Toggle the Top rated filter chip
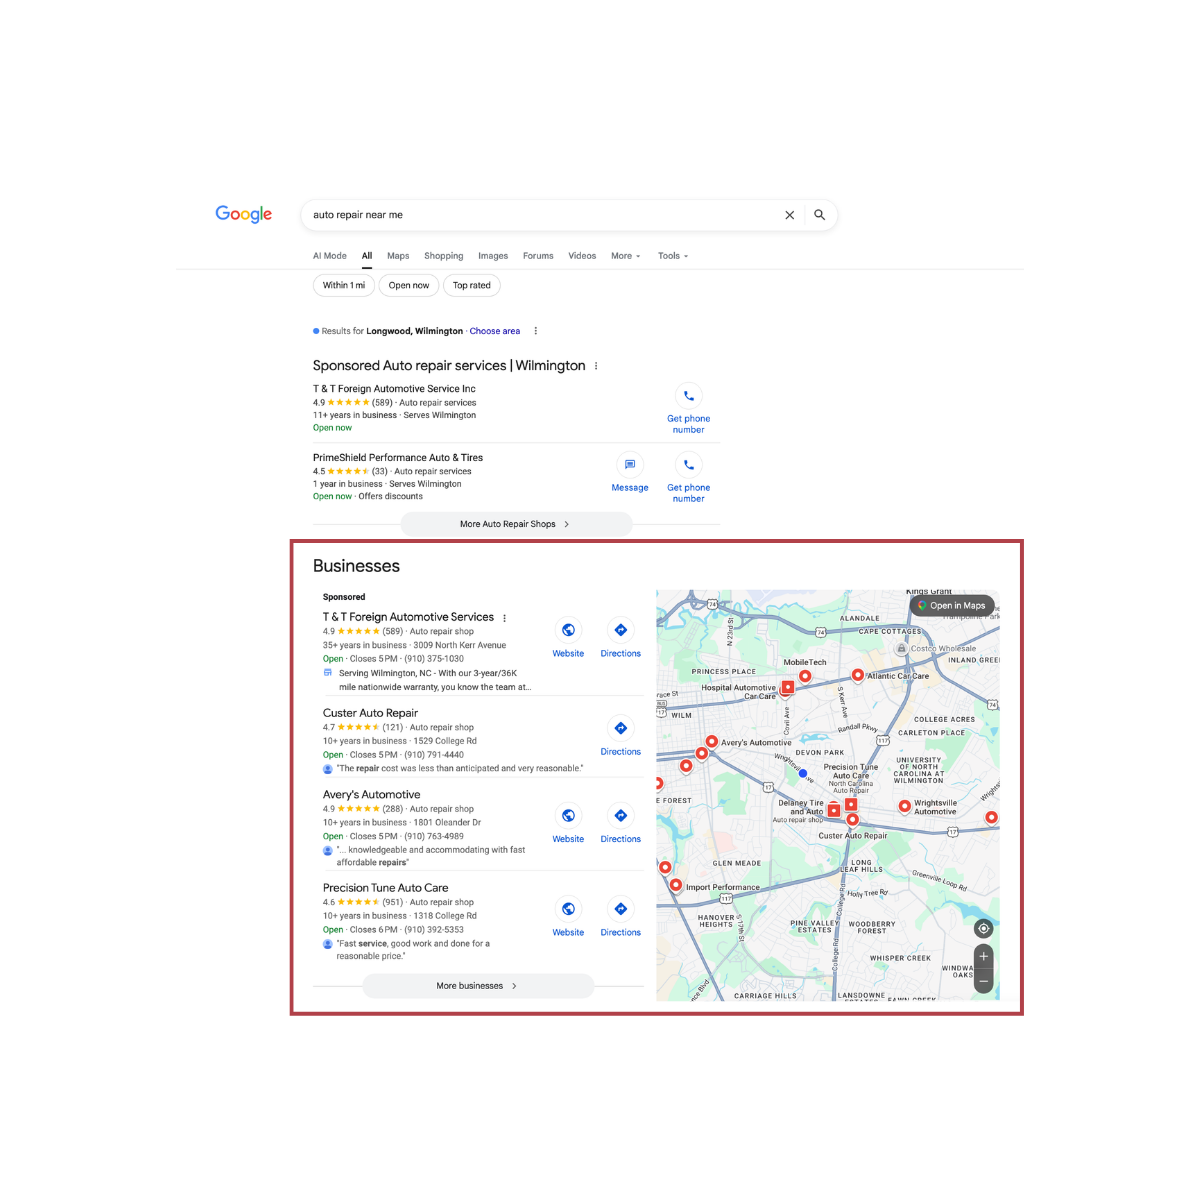The image size is (1200, 1200). tap(471, 286)
